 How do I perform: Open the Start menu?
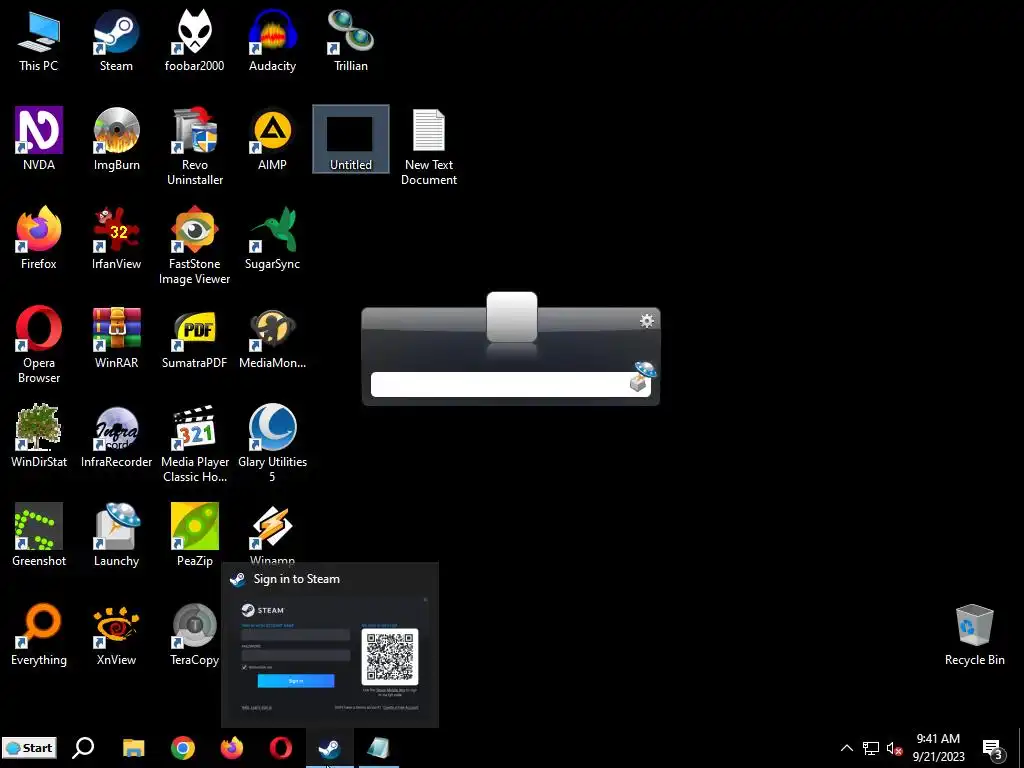point(29,748)
